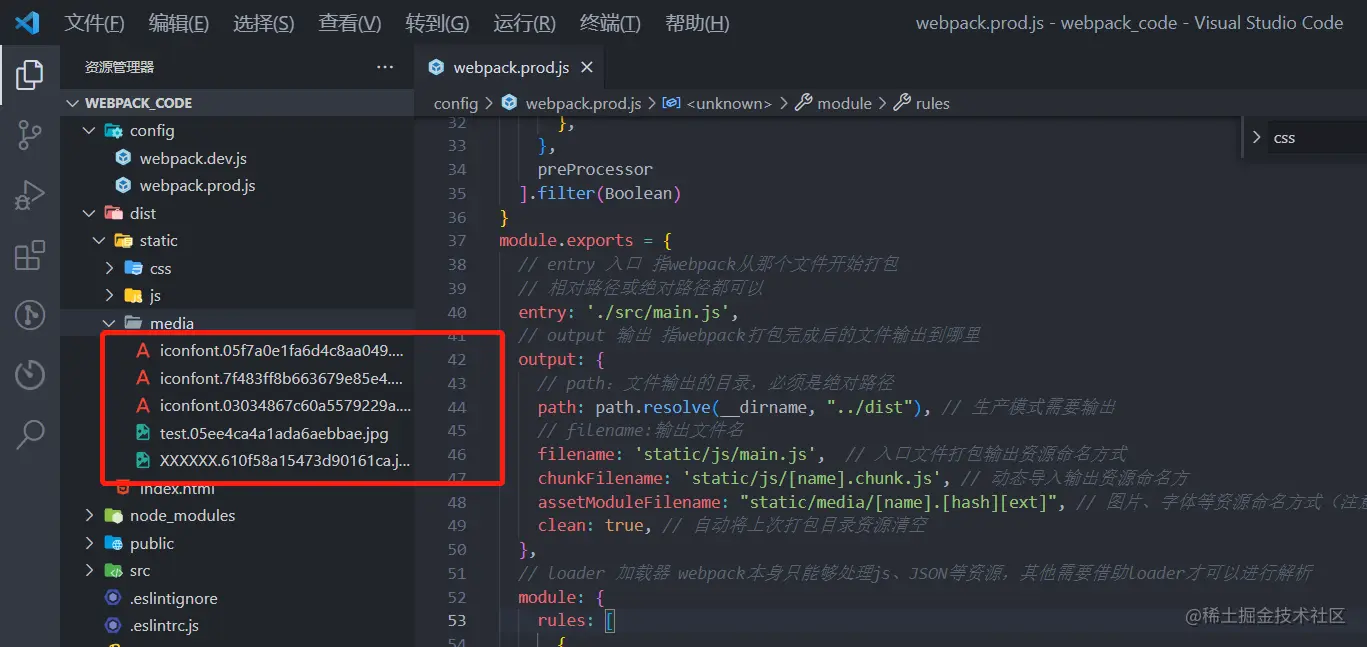Click config in the breadcrumb
The width and height of the screenshot is (1367, 647).
tap(456, 103)
